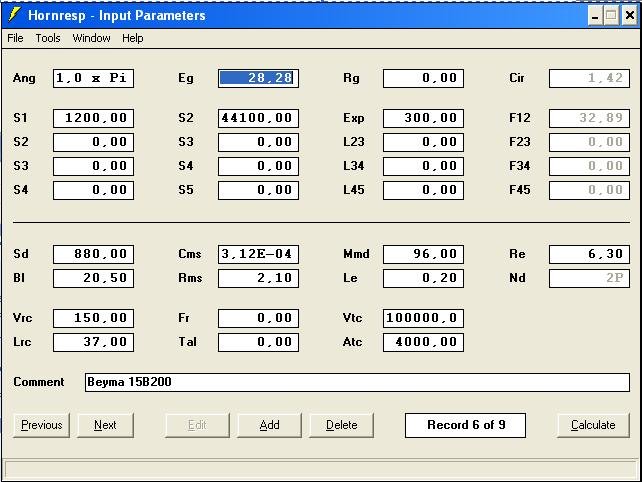Click the F23 field

click(x=589, y=142)
